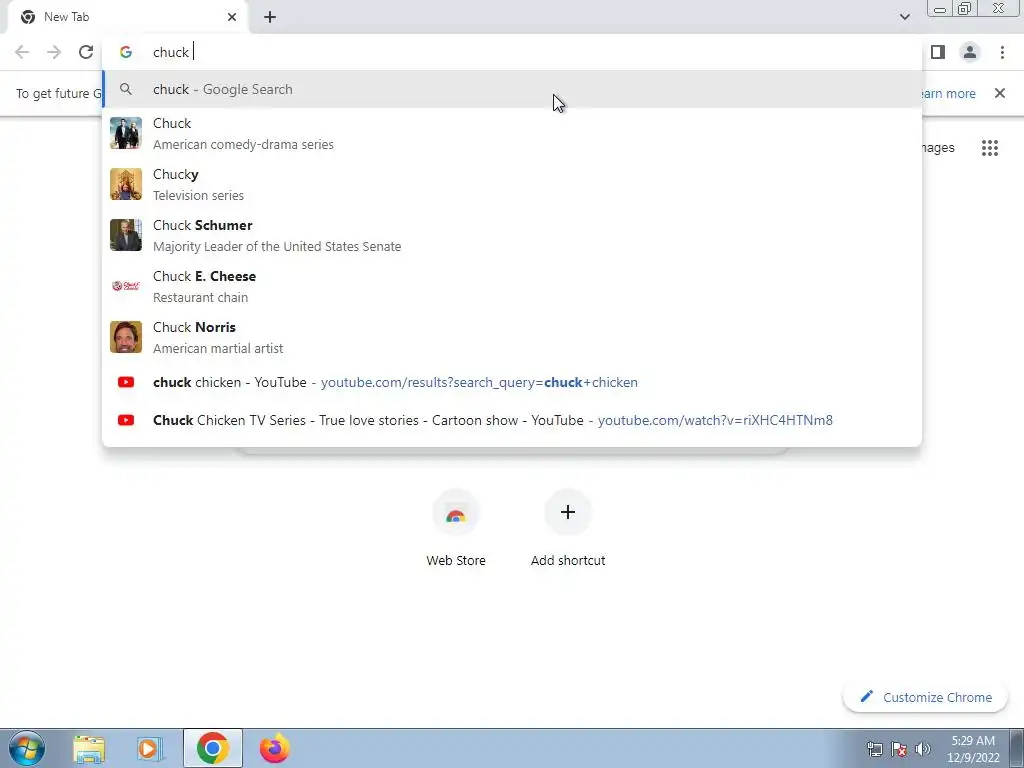This screenshot has width=1024, height=768.
Task: Choose the 'Chuck E. Cheese' suggestion
Action: tap(512, 286)
